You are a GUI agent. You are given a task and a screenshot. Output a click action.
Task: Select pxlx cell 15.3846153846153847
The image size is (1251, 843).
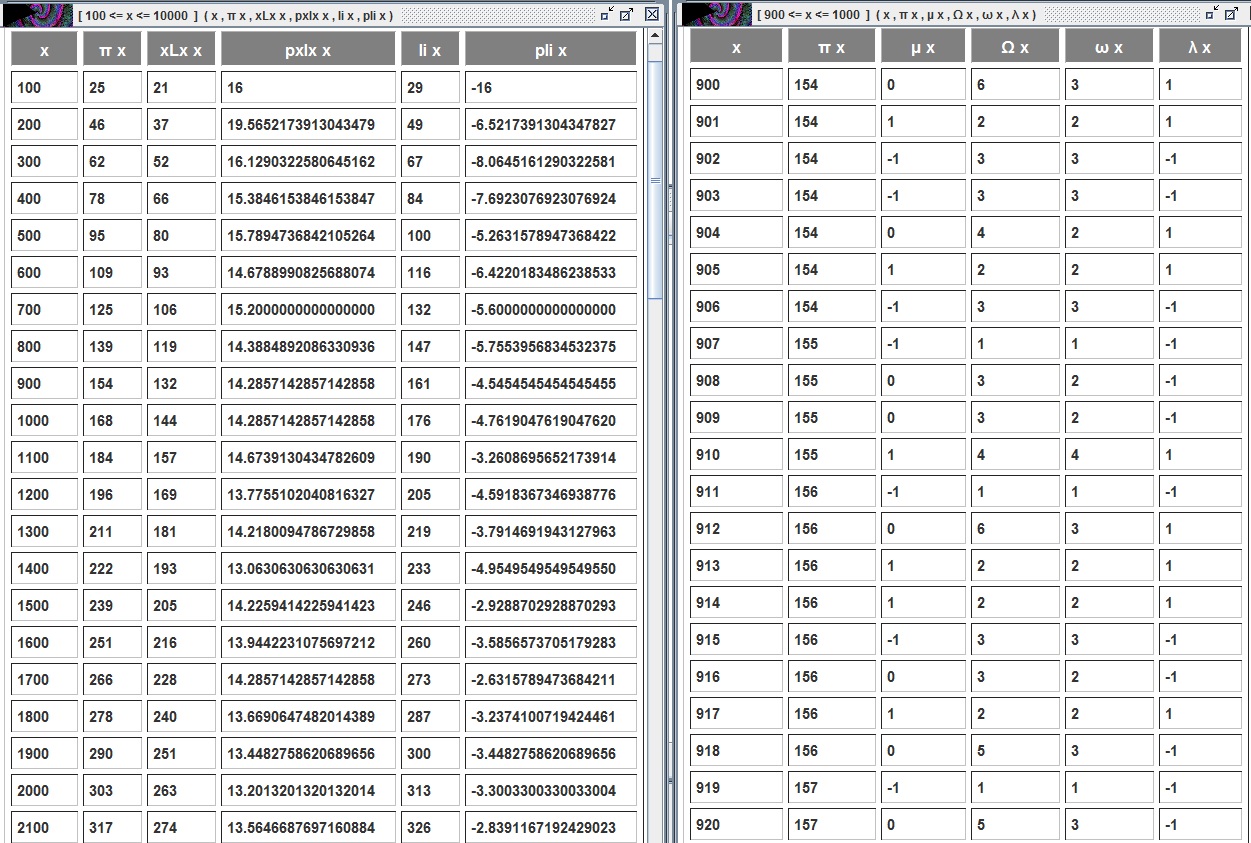point(308,199)
